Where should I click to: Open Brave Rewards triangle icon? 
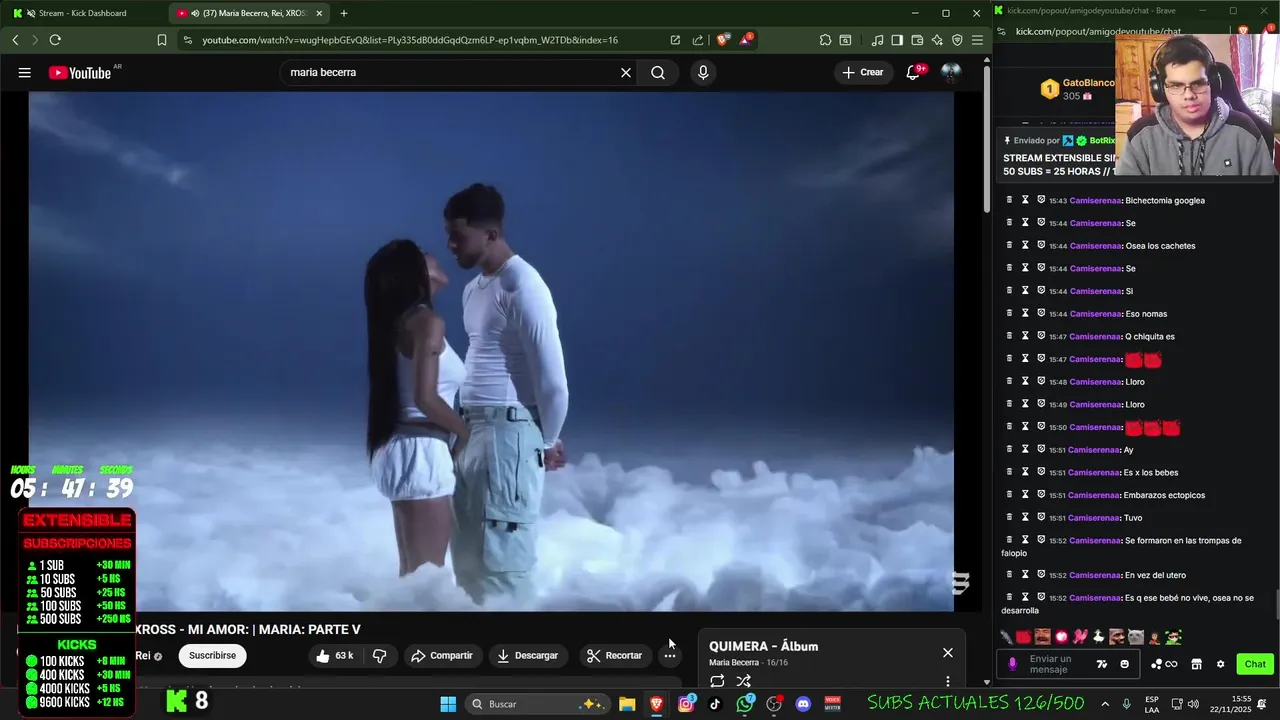[x=746, y=40]
